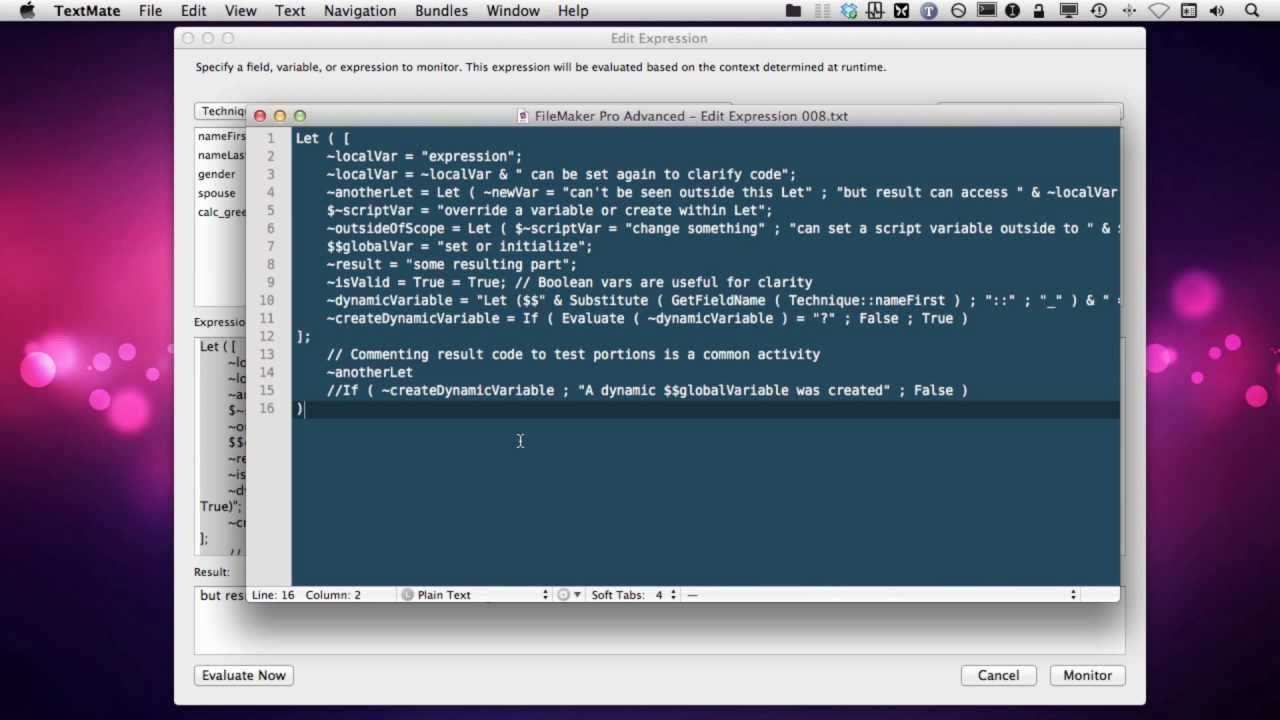Click the folder icon in menu bar
1280x720 pixels.
tap(794, 11)
